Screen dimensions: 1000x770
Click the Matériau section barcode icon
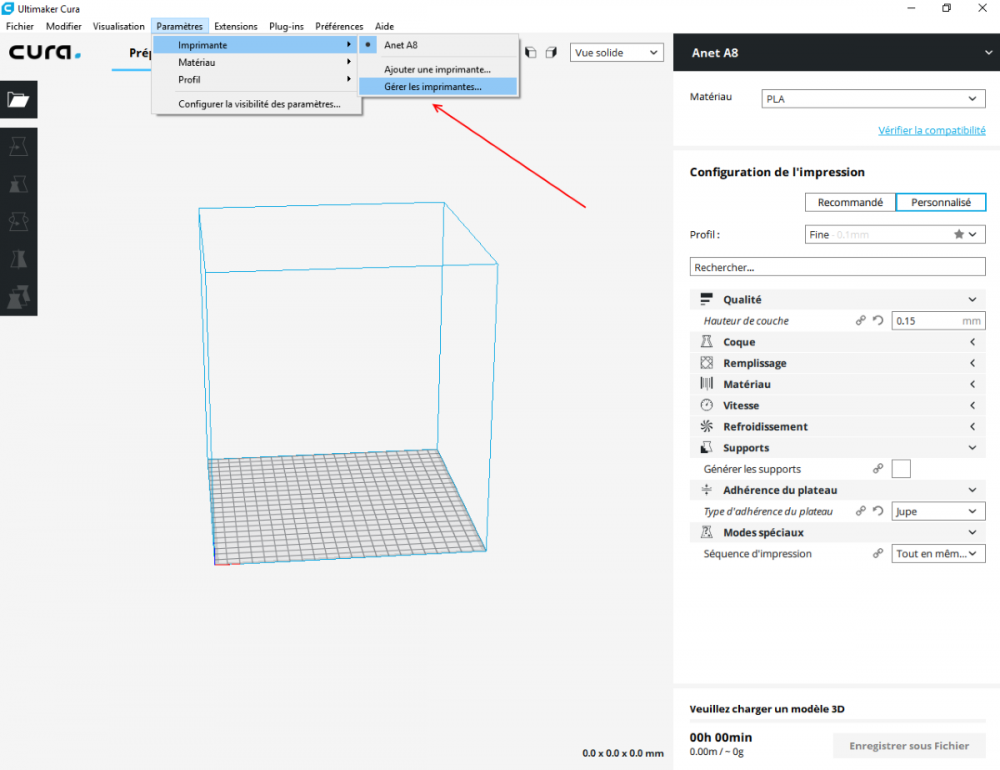707,384
